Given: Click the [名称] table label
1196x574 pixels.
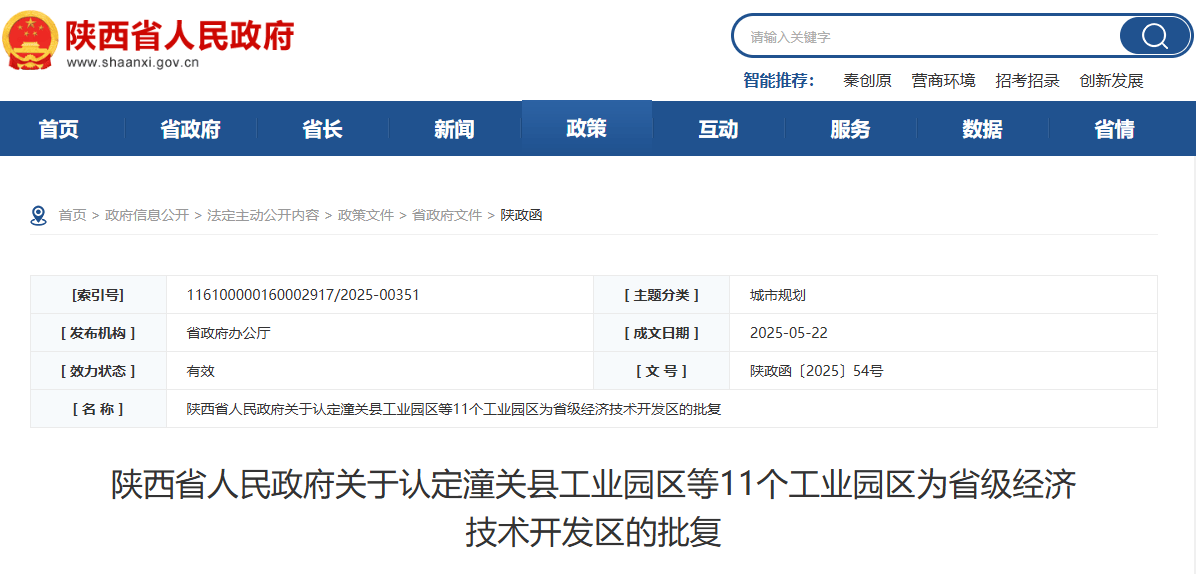Looking at the screenshot, I should [98, 409].
